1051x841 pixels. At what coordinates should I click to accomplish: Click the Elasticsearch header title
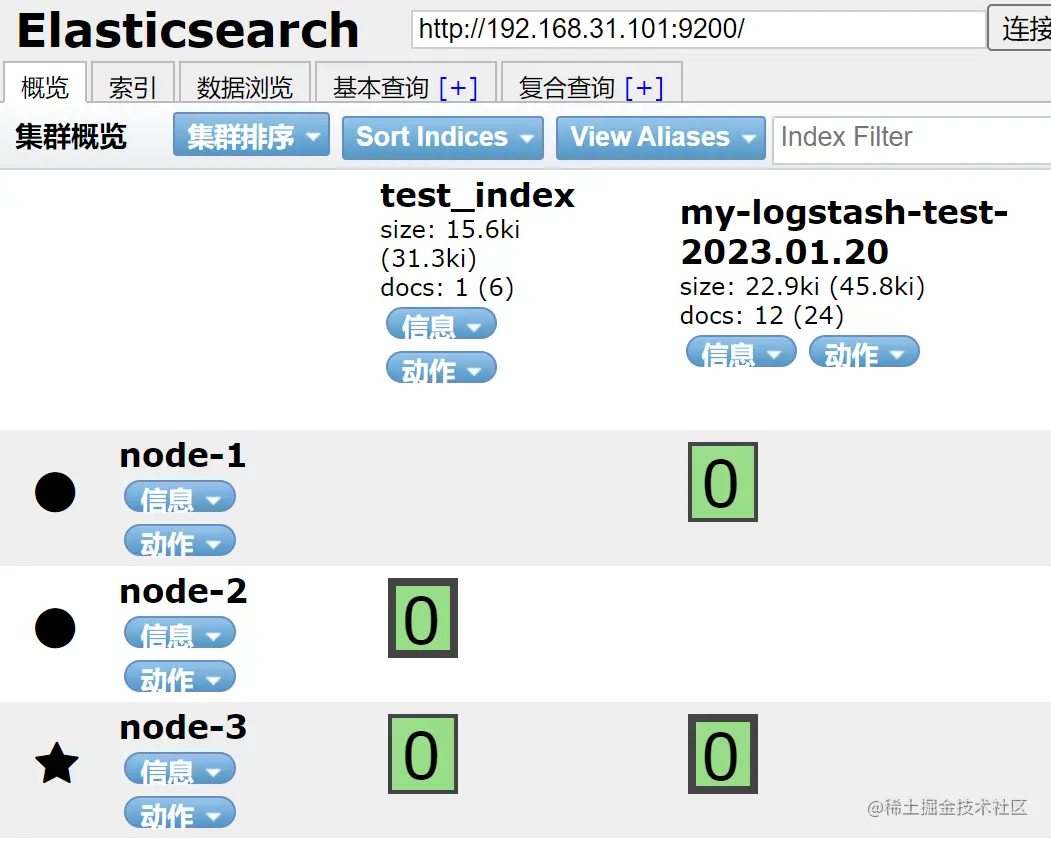pos(188,31)
